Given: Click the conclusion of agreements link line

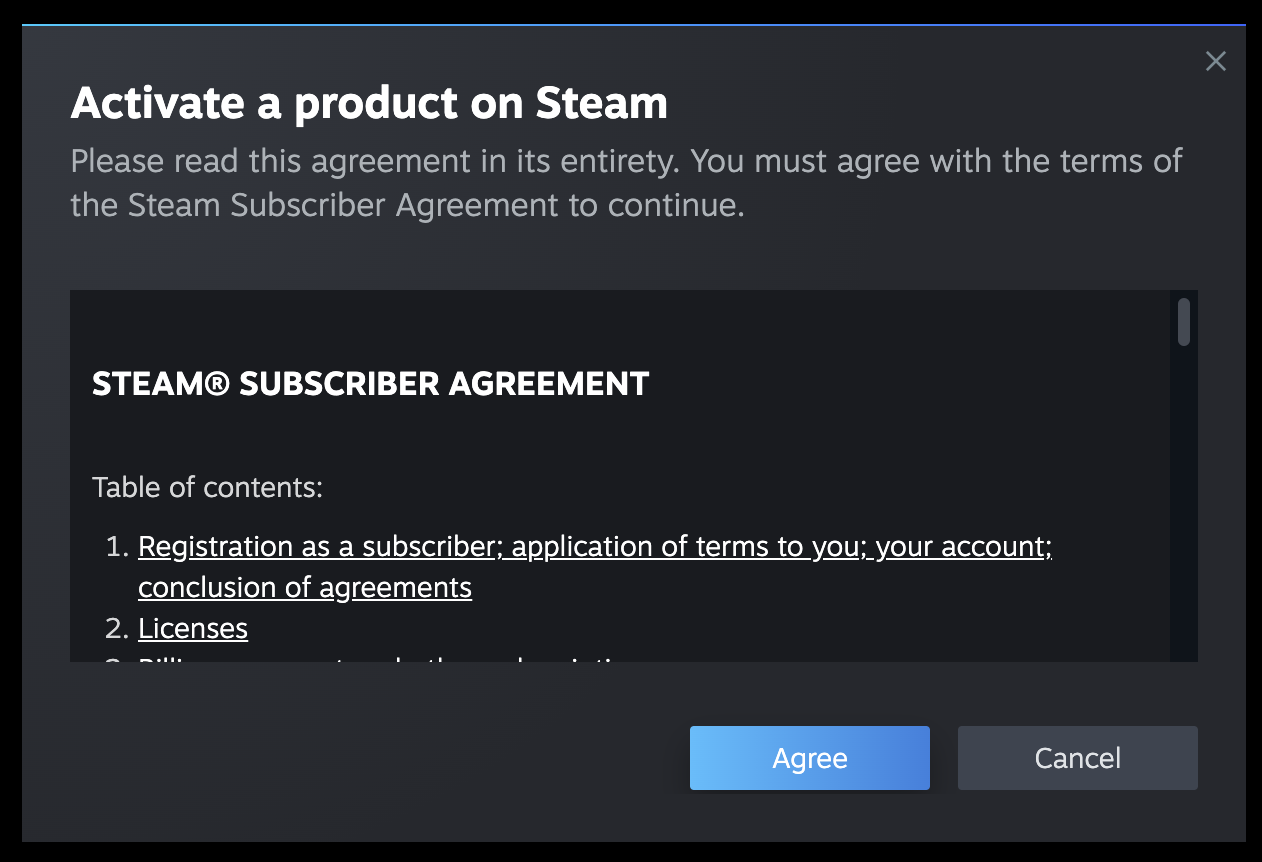Looking at the screenshot, I should coord(305,587).
